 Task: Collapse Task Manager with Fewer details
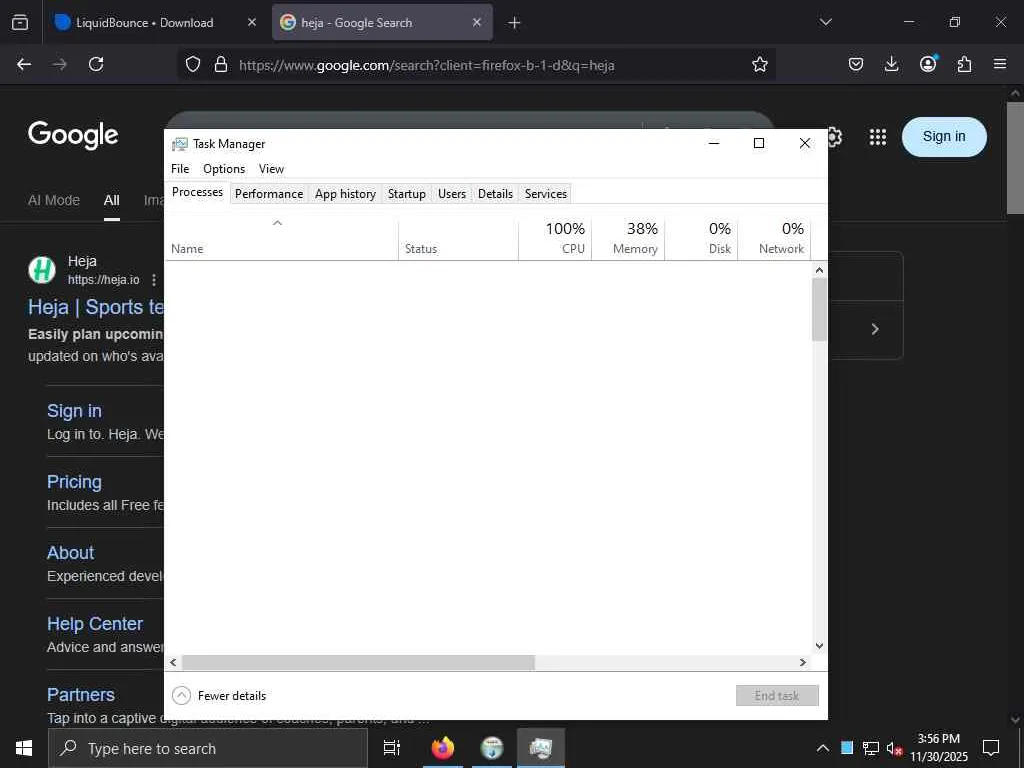pos(219,696)
